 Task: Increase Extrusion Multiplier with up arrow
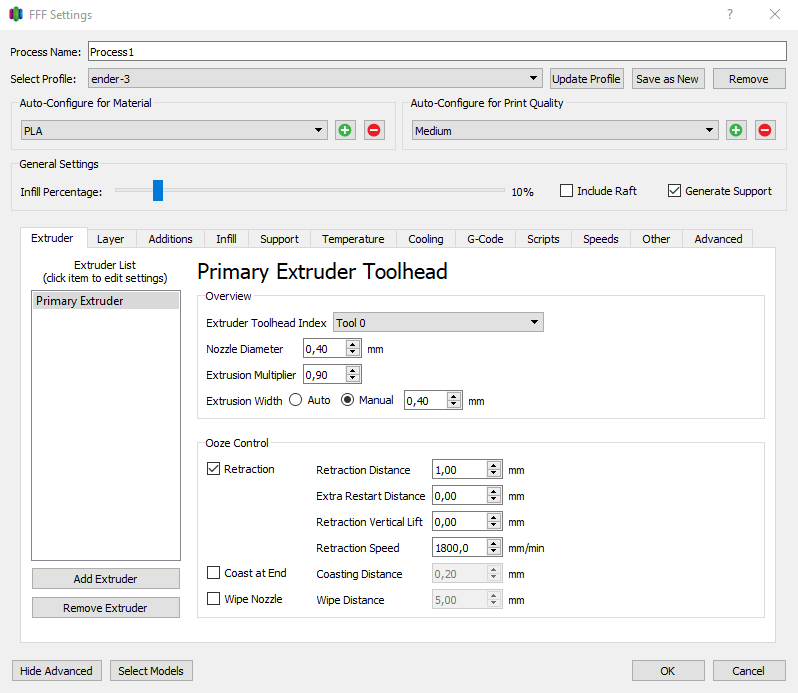click(x=353, y=370)
